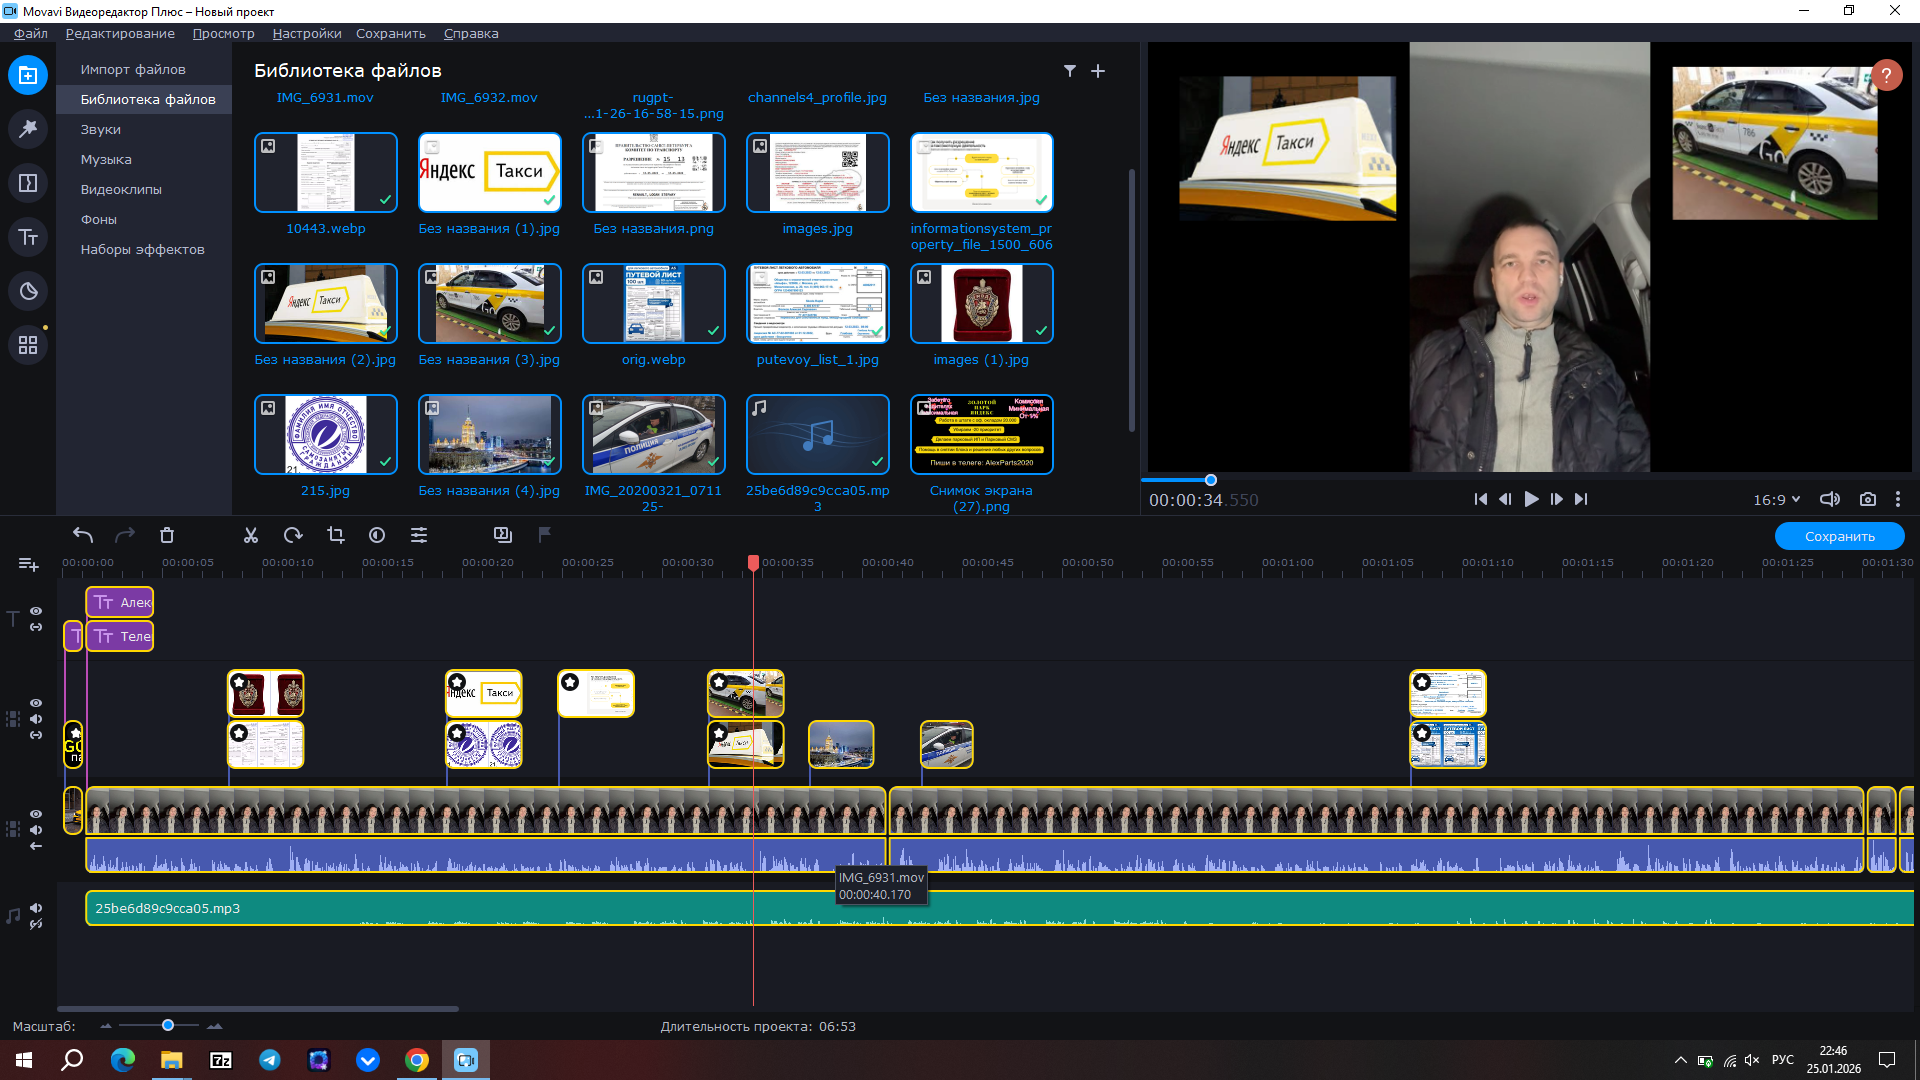The image size is (1920, 1080).
Task: Open the preview three-dot options menu
Action: pyautogui.click(x=1897, y=500)
